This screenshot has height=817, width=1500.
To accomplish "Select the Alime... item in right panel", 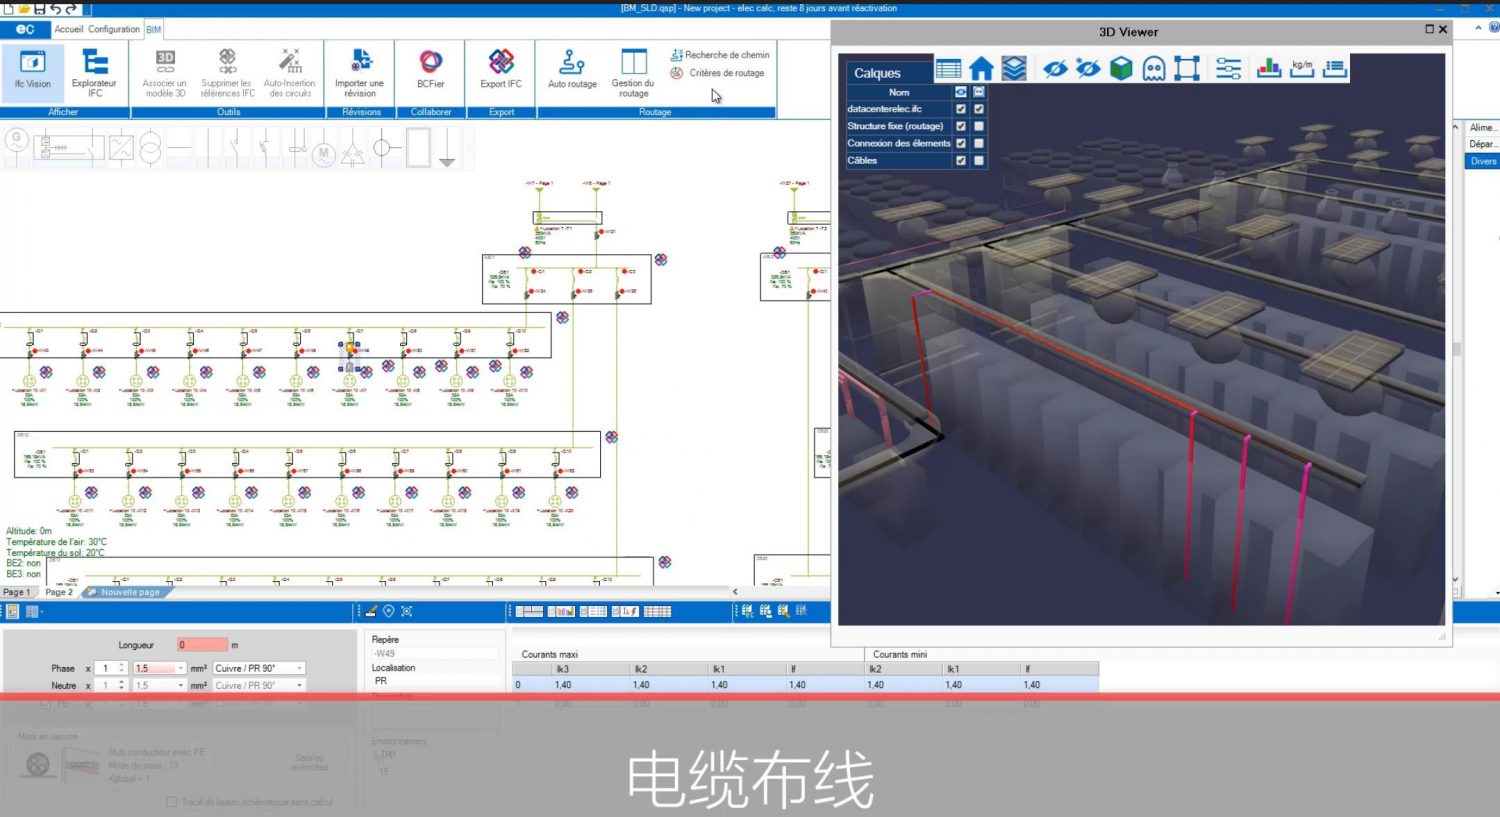I will pyautogui.click(x=1483, y=127).
